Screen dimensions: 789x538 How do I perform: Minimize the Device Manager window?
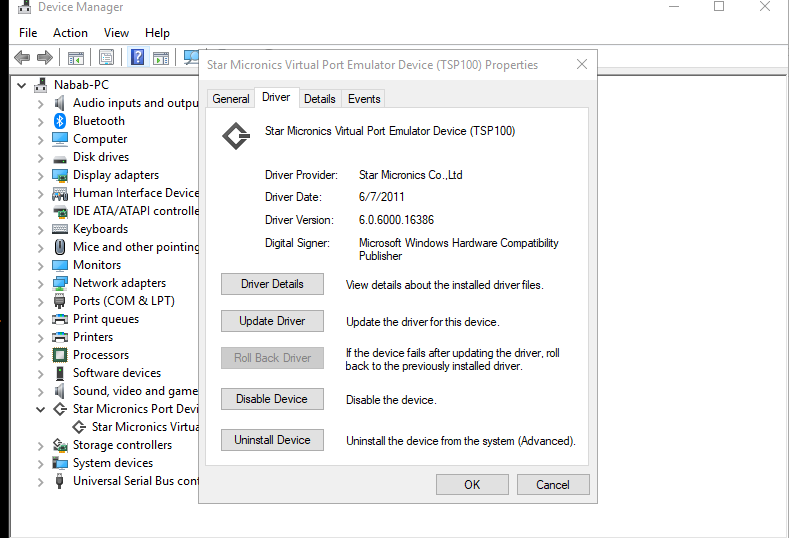coord(674,7)
